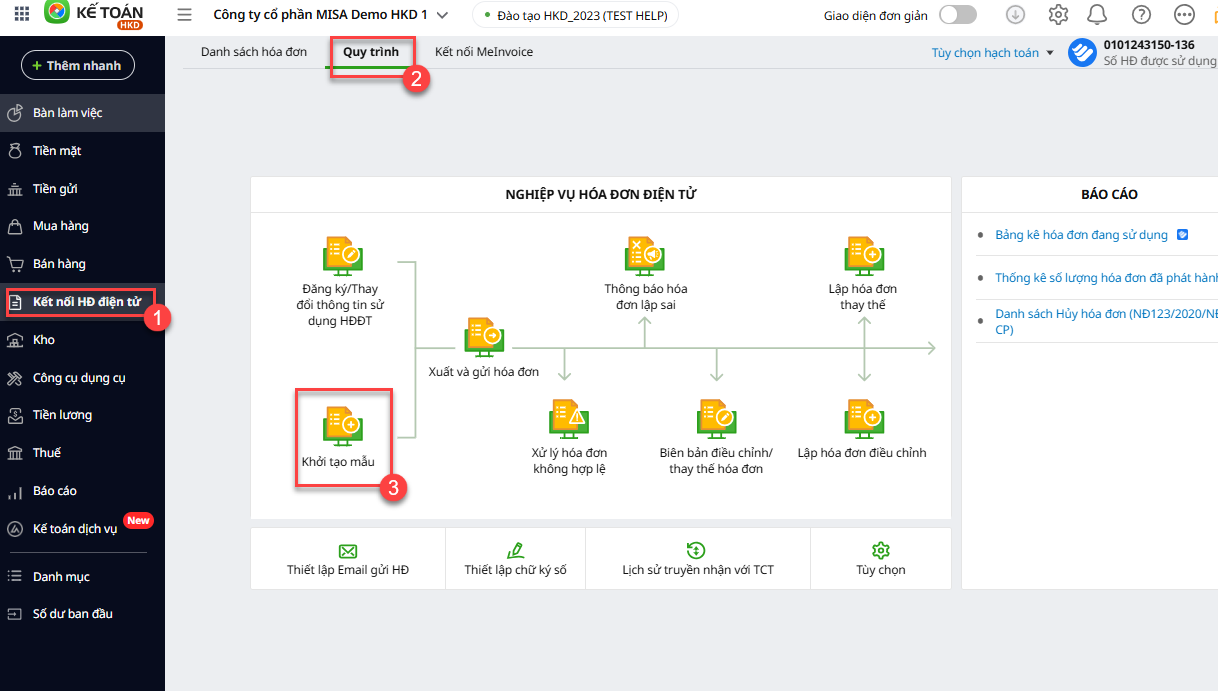Image resolution: width=1218 pixels, height=691 pixels.
Task: Switch to Danh sách hóa đơn tab
Action: click(x=254, y=52)
